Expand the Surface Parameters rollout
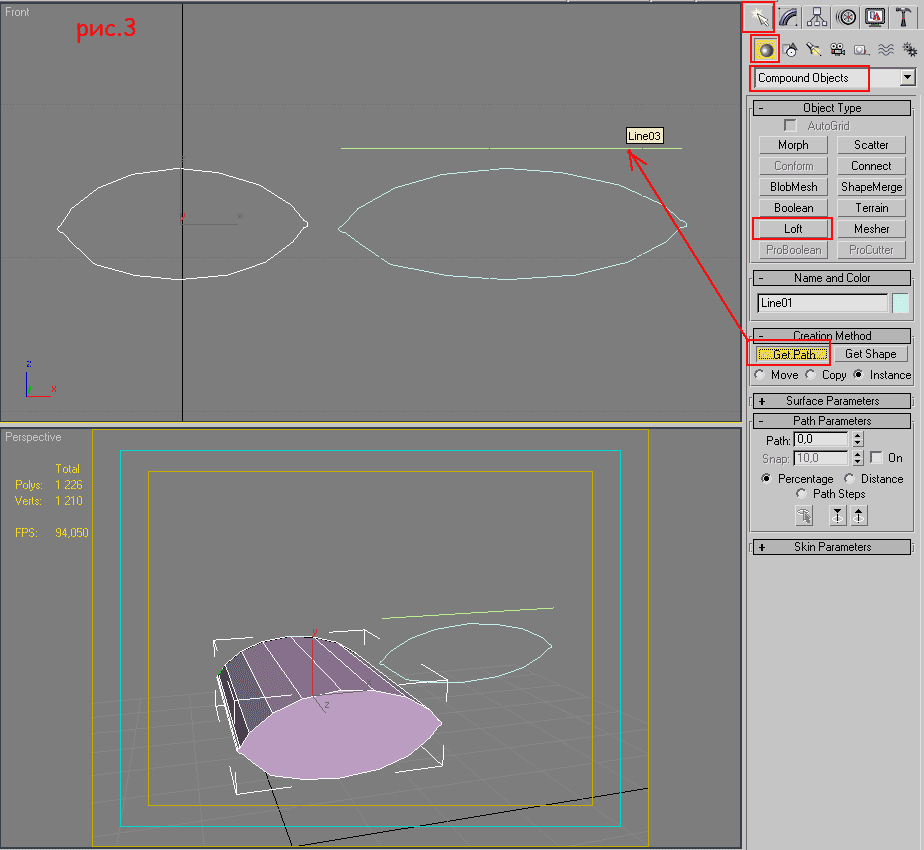Image resolution: width=924 pixels, height=850 pixels. (x=831, y=401)
